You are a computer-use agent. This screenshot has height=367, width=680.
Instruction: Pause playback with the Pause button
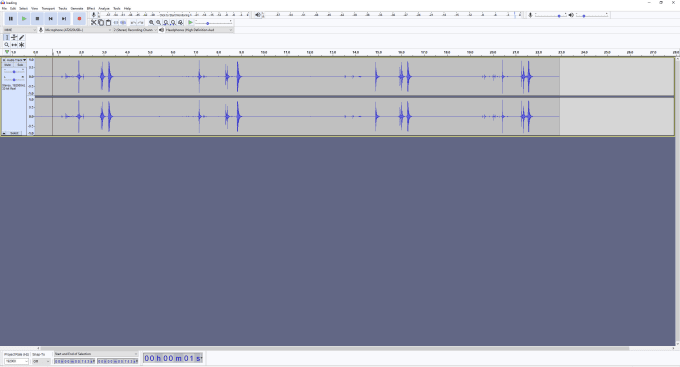11,19
